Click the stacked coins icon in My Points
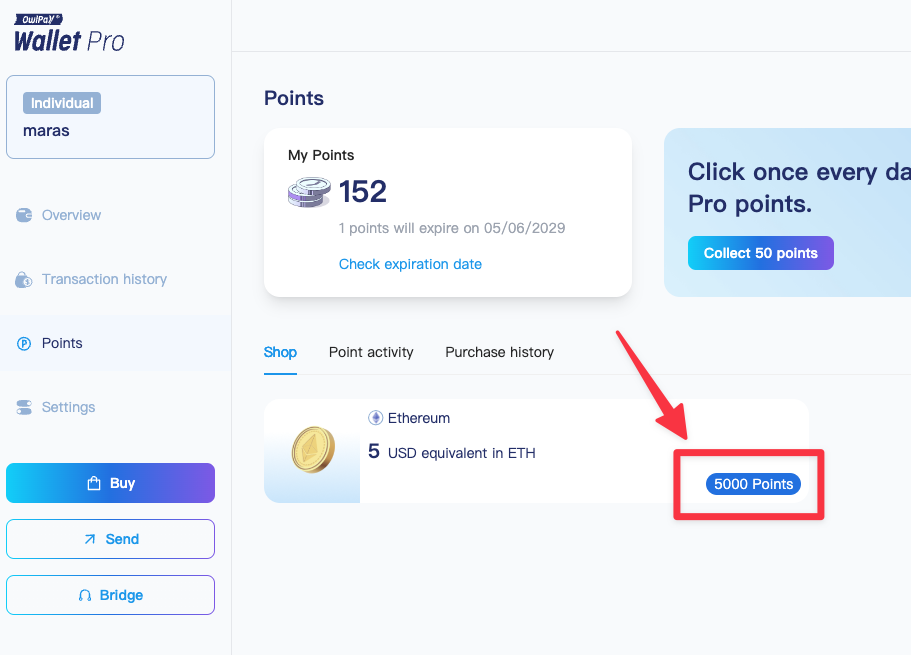This screenshot has width=911, height=655. point(309,191)
